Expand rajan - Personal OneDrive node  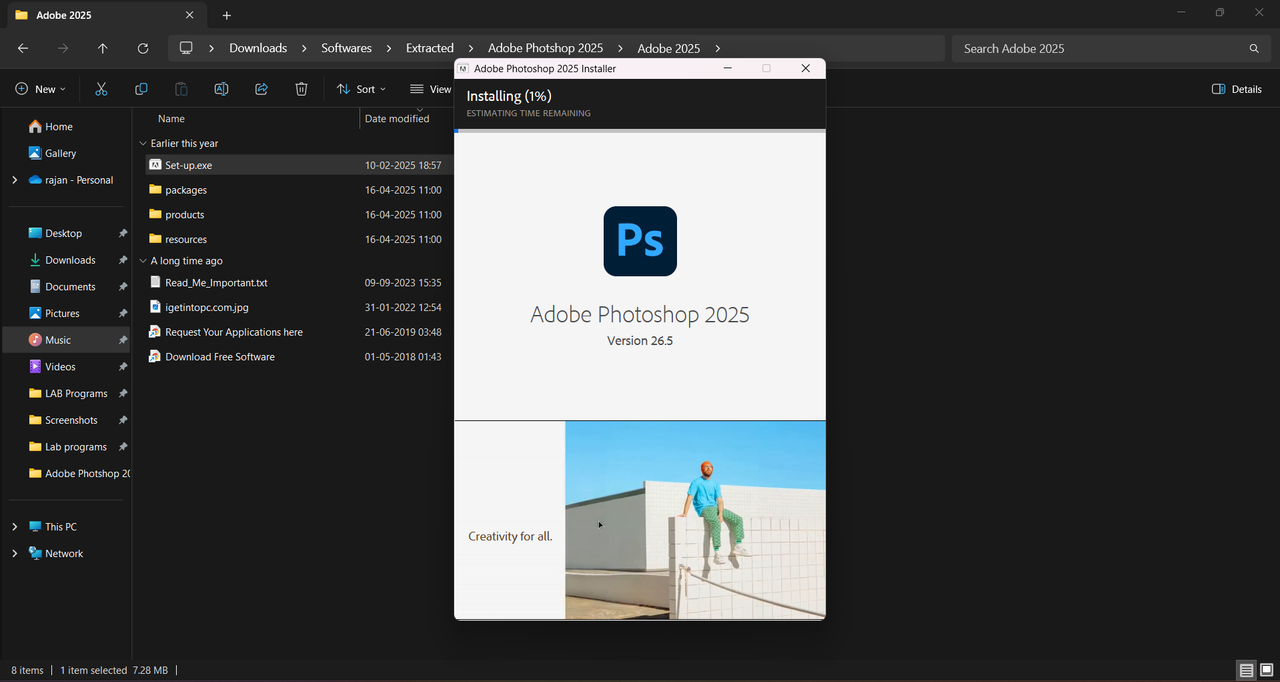[14, 180]
